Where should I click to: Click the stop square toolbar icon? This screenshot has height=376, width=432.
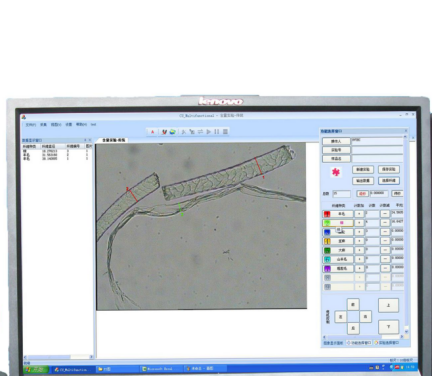point(225,132)
